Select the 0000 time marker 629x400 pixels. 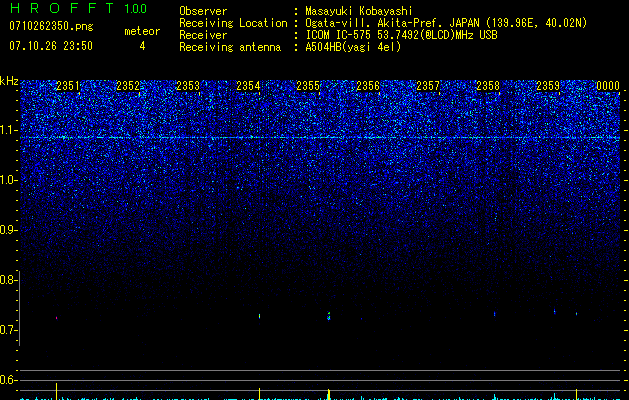(608, 86)
